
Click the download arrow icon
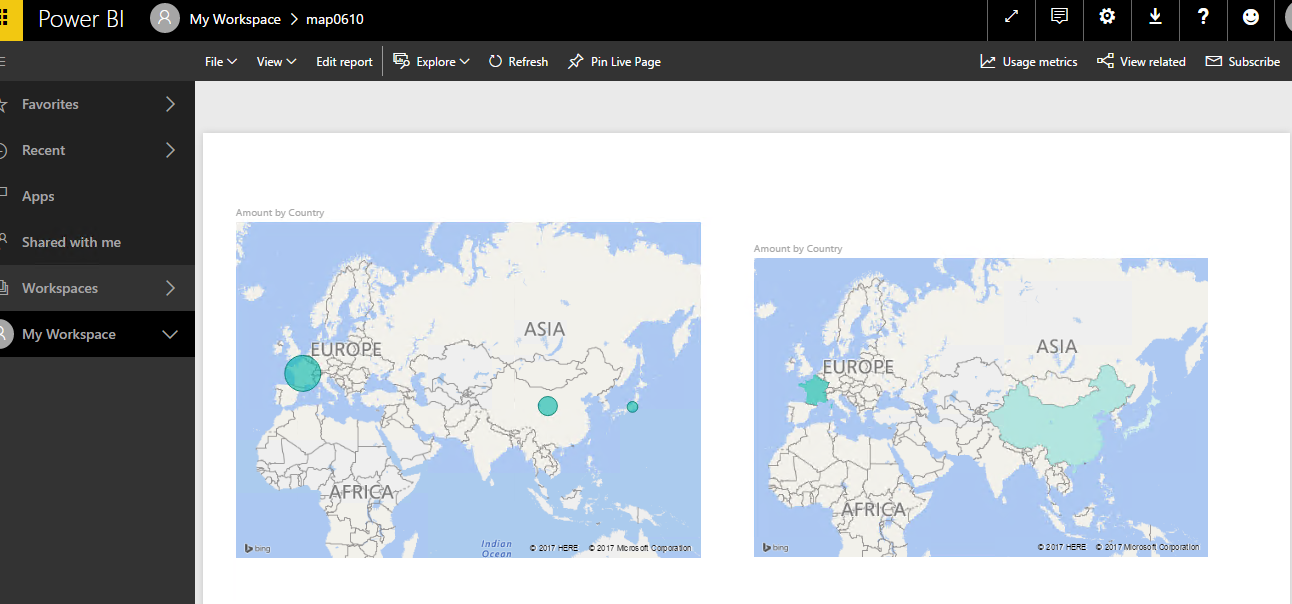[1155, 17]
